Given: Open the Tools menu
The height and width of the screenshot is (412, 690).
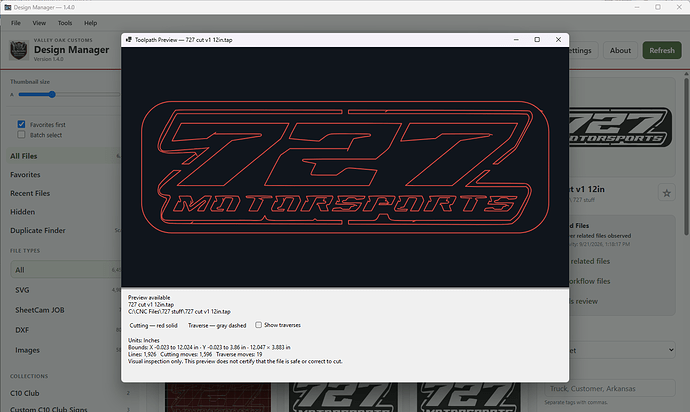Looking at the screenshot, I should click(x=65, y=23).
